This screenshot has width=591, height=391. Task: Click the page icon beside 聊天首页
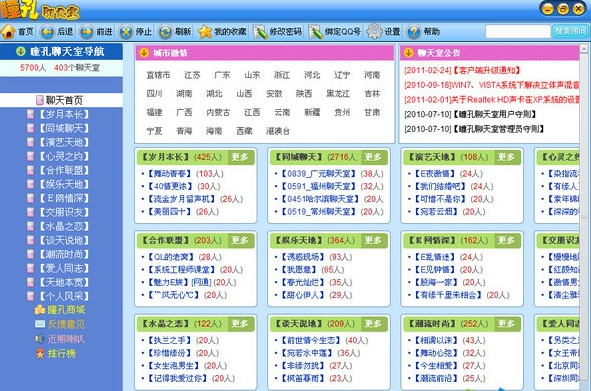coord(40,100)
